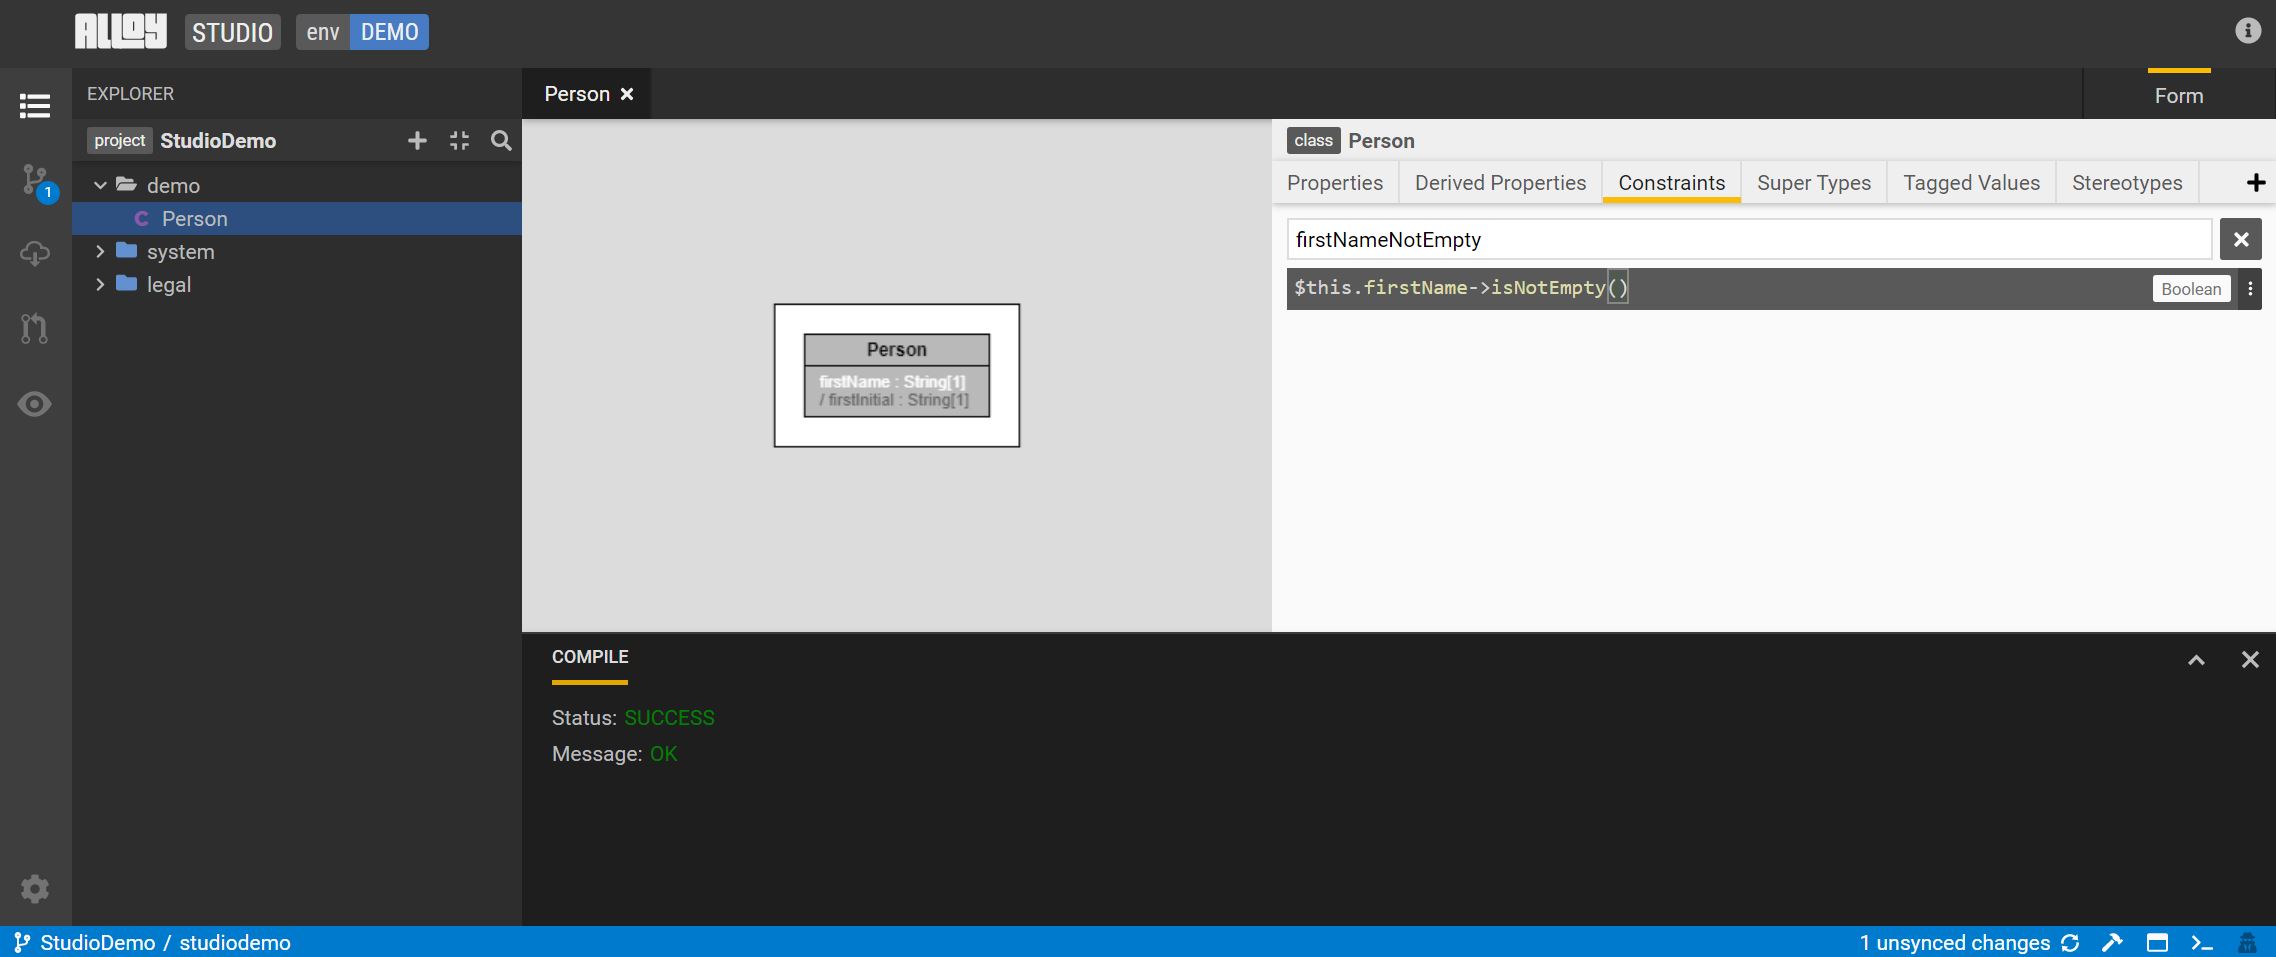2276x957 pixels.
Task: Click the Person class box in diagram
Action: 897,375
